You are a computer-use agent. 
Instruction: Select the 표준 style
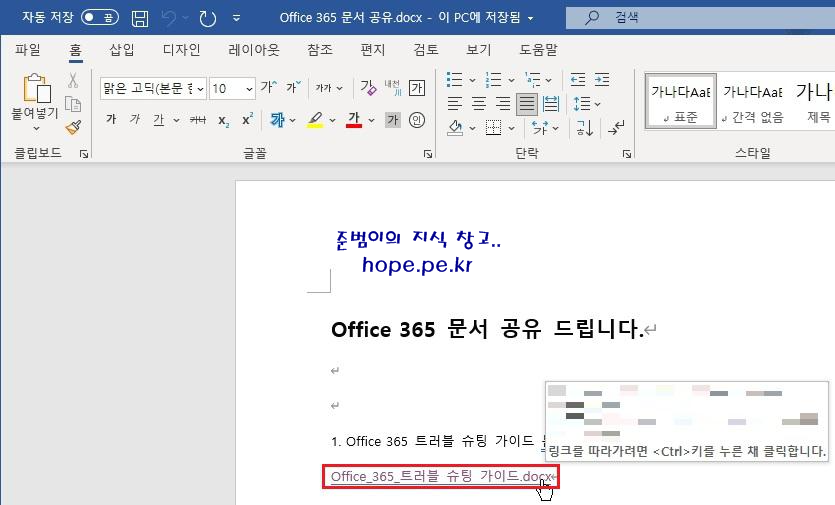click(x=681, y=101)
